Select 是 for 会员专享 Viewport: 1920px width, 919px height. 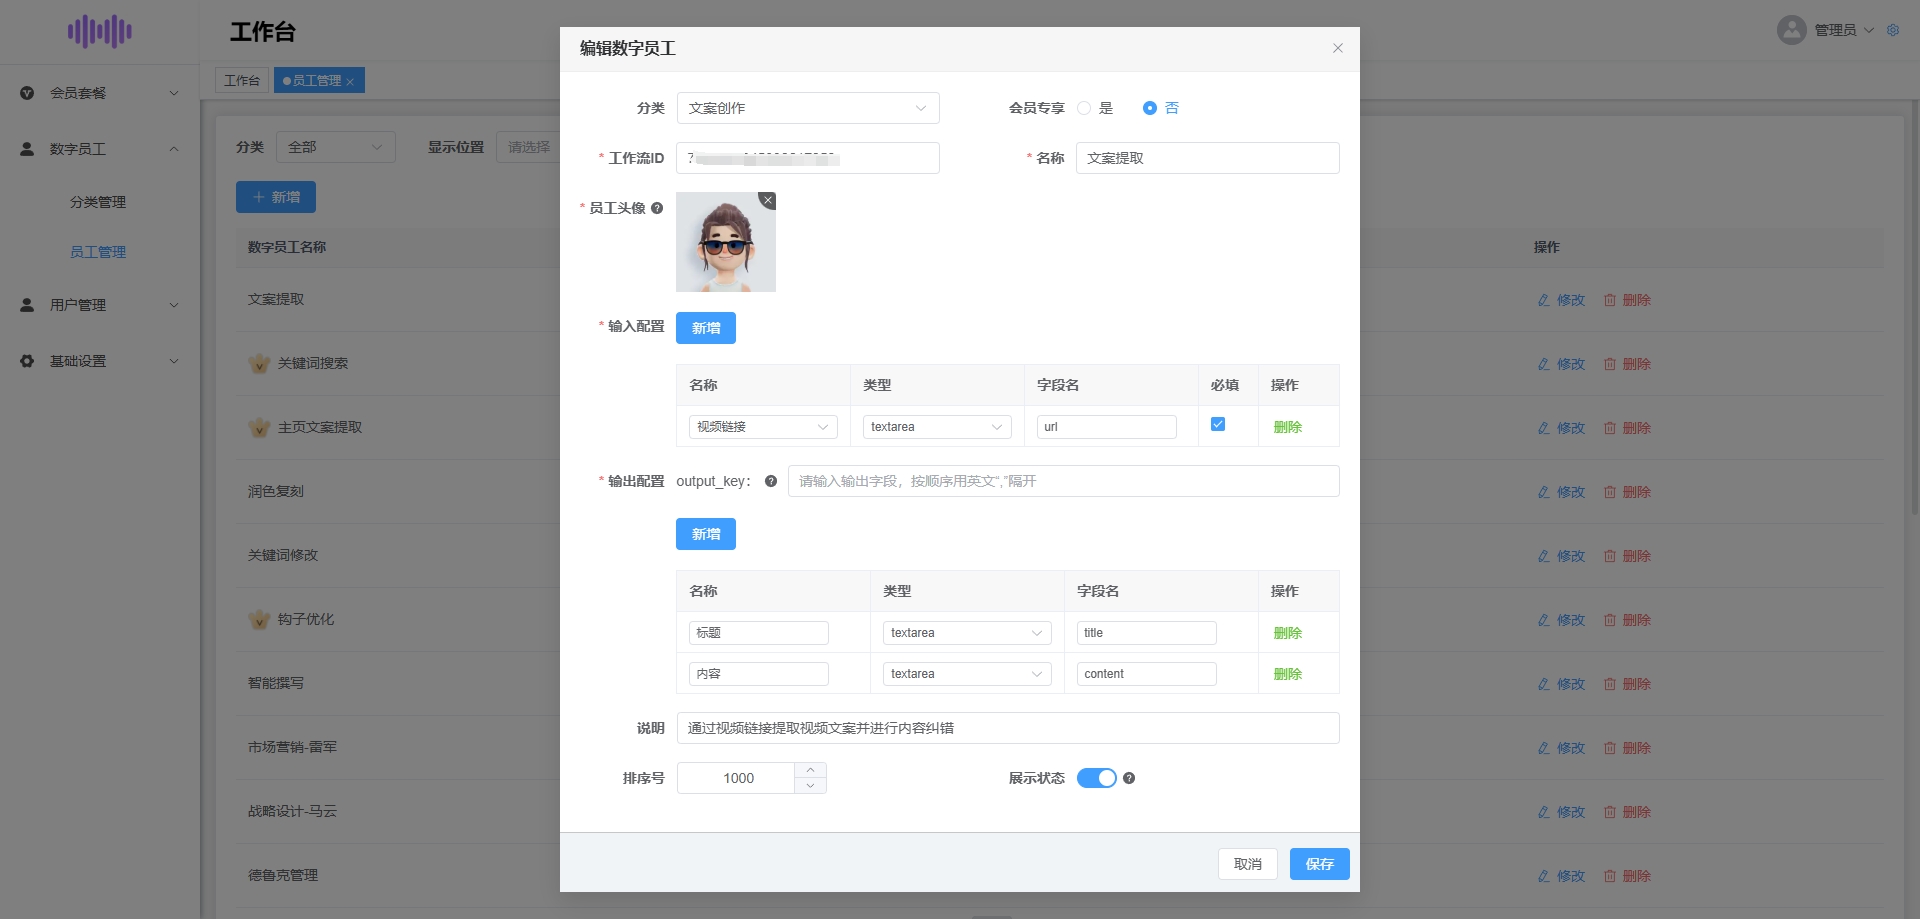[x=1084, y=108]
